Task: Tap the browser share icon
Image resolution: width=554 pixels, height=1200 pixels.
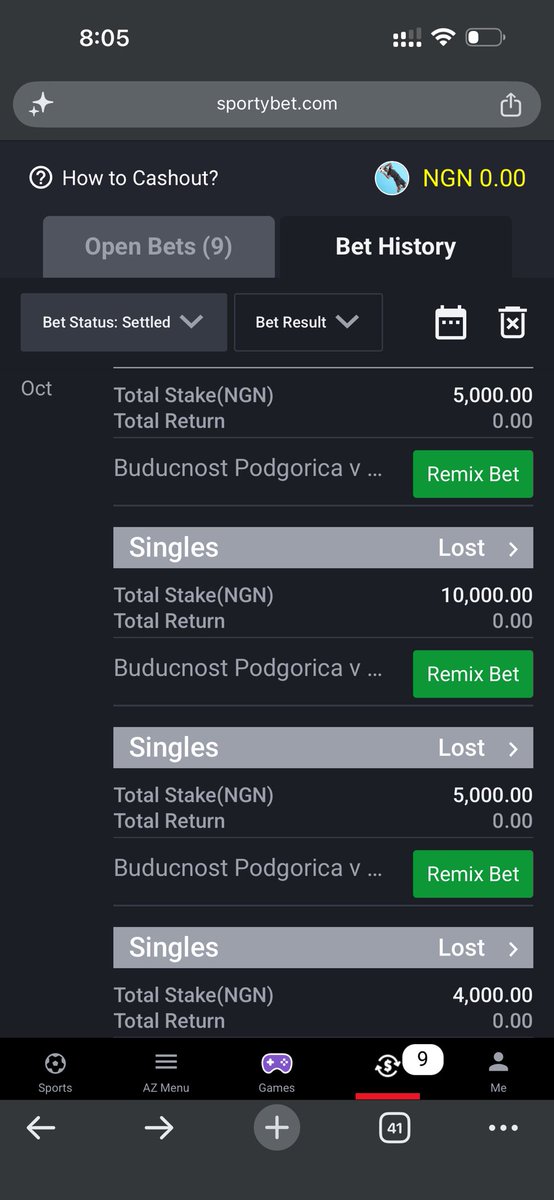Action: (510, 104)
